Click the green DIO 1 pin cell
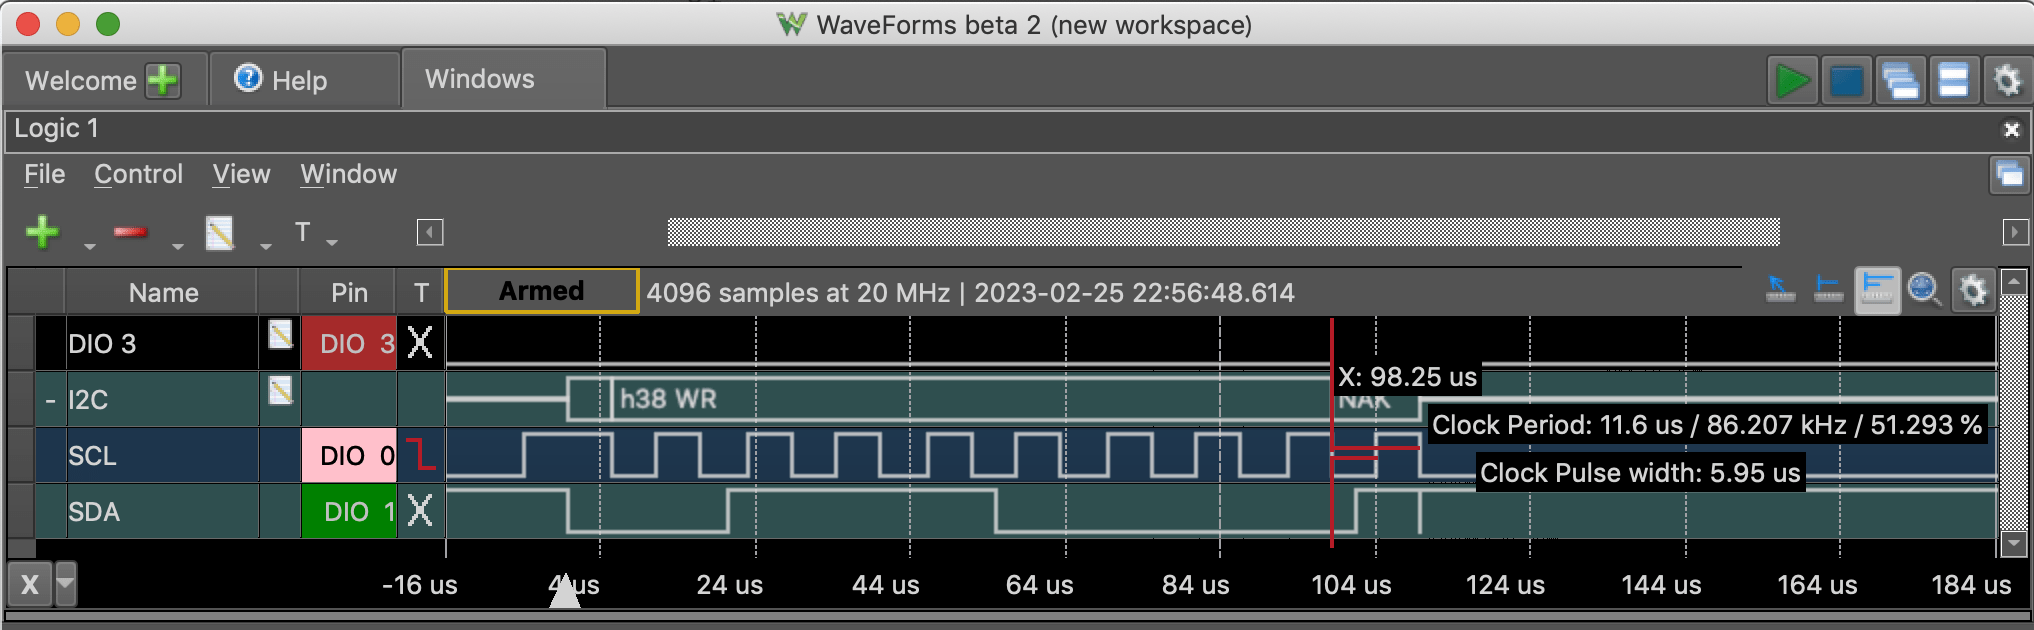The height and width of the screenshot is (630, 2034). pyautogui.click(x=349, y=512)
